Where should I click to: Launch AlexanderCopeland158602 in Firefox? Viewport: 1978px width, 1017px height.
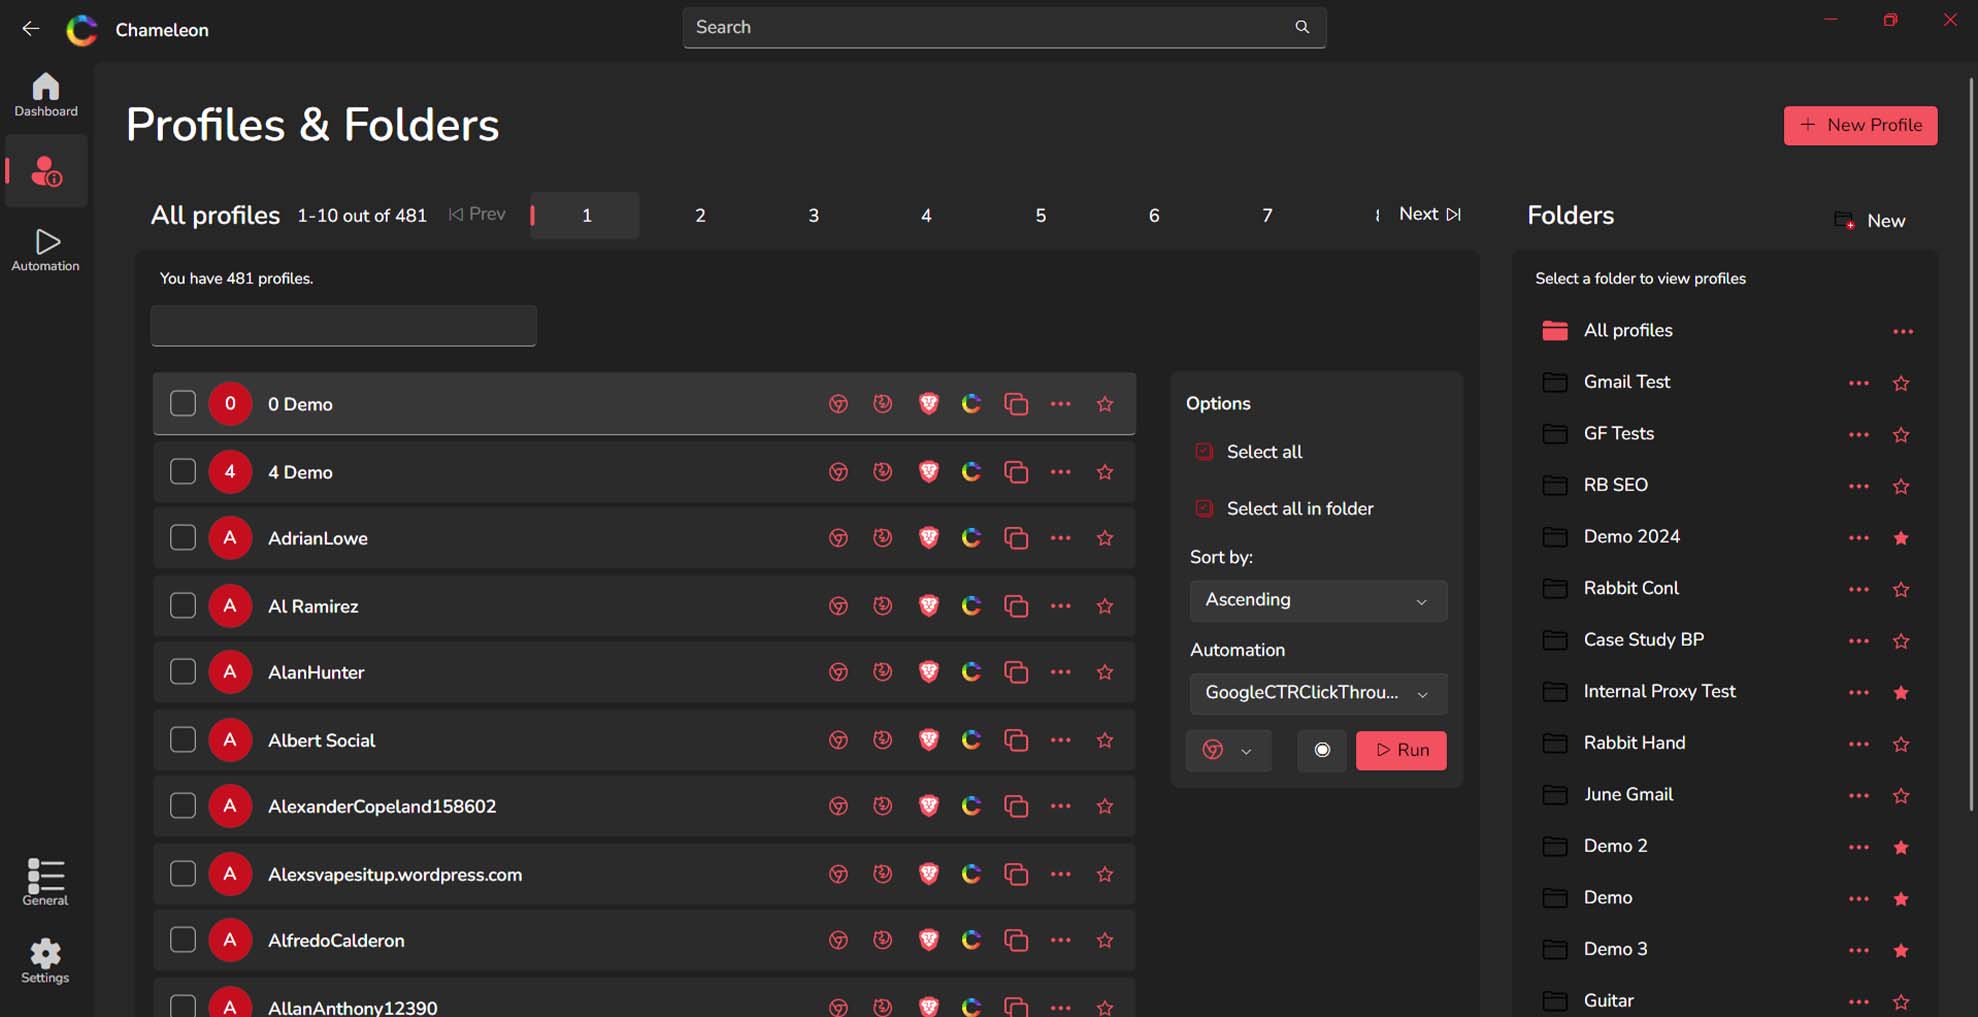click(x=882, y=806)
